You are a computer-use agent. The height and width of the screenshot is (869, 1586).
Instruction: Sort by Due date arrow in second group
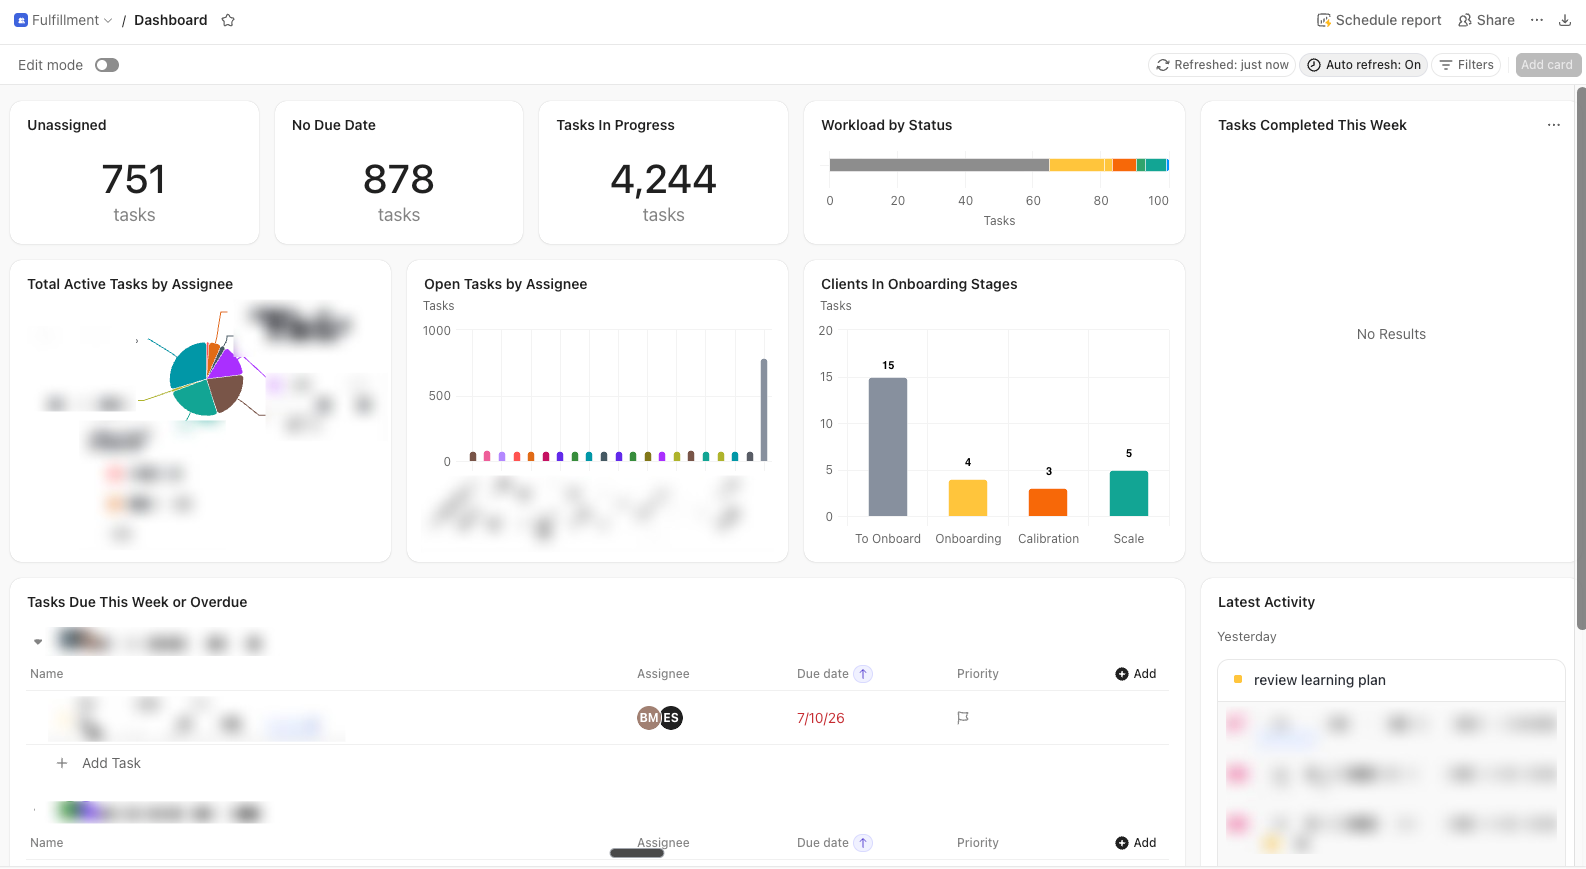tap(863, 843)
